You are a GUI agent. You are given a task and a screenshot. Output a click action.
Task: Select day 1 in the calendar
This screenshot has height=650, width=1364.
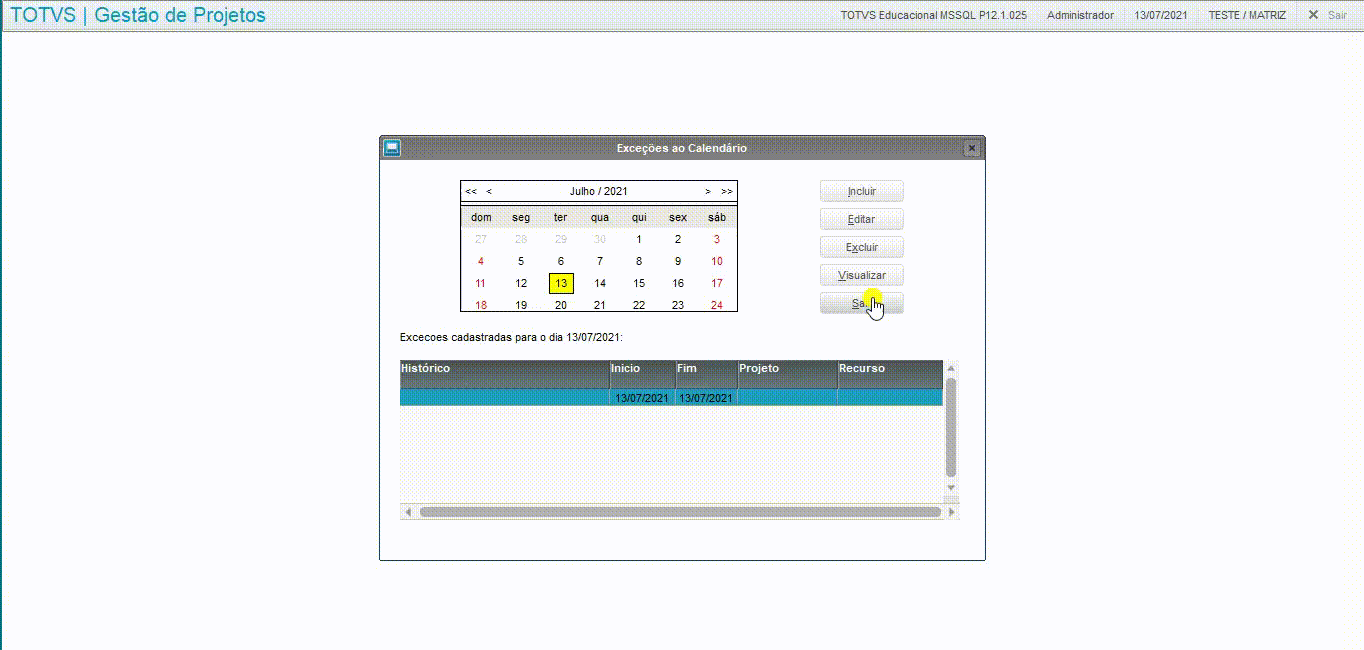click(x=639, y=239)
